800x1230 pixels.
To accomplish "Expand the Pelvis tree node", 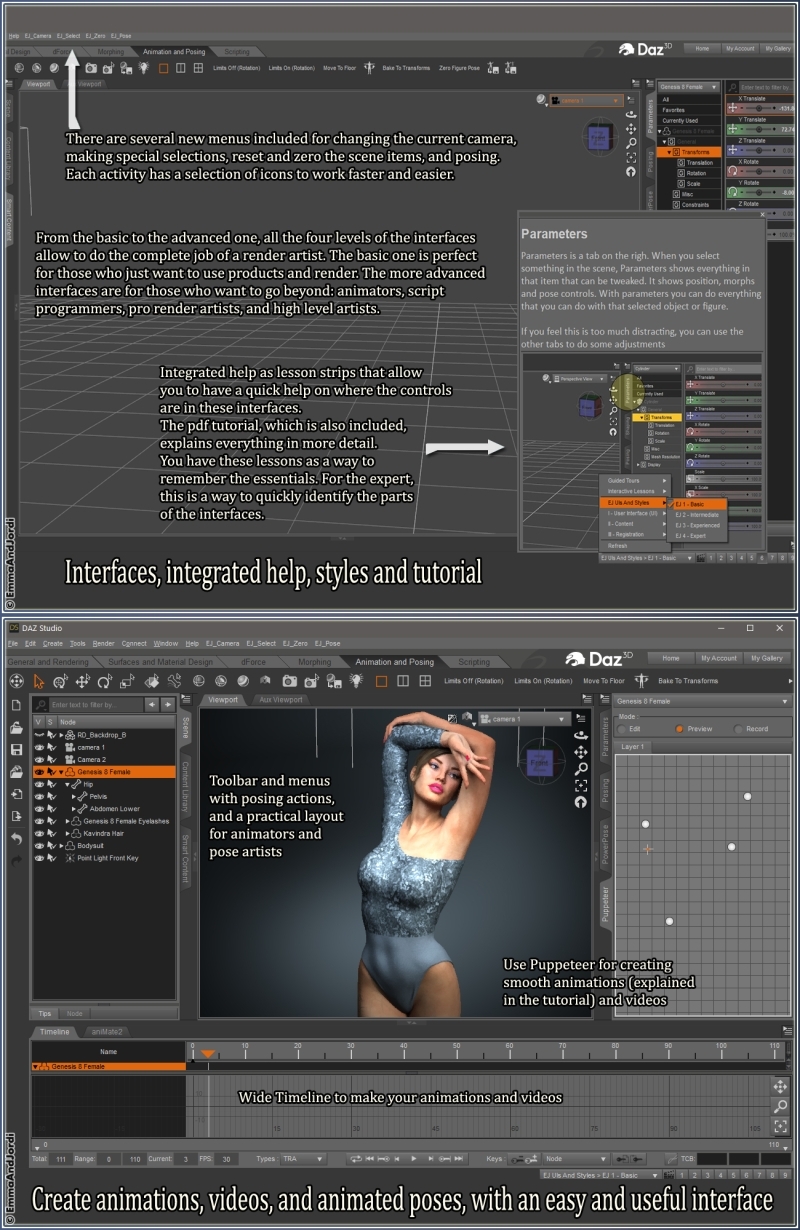I will click(x=74, y=797).
